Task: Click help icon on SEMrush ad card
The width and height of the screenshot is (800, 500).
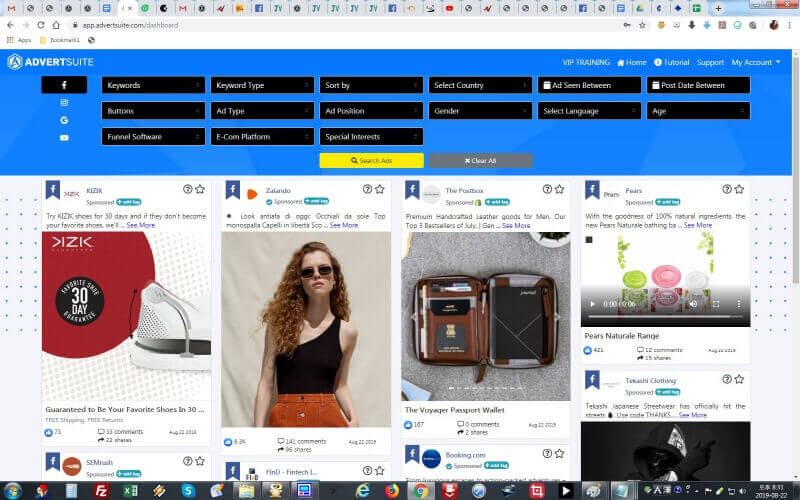Action: (x=188, y=461)
